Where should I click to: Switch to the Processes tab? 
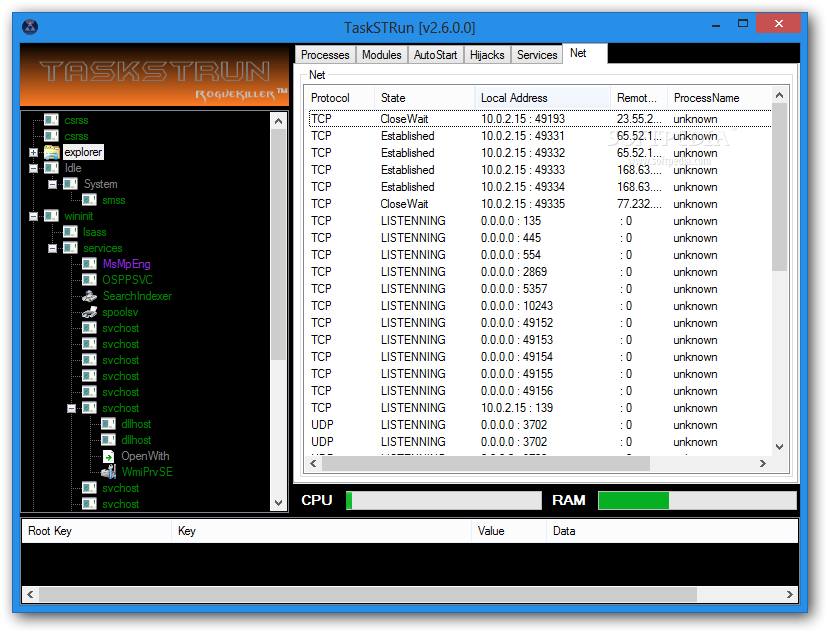tap(325, 55)
